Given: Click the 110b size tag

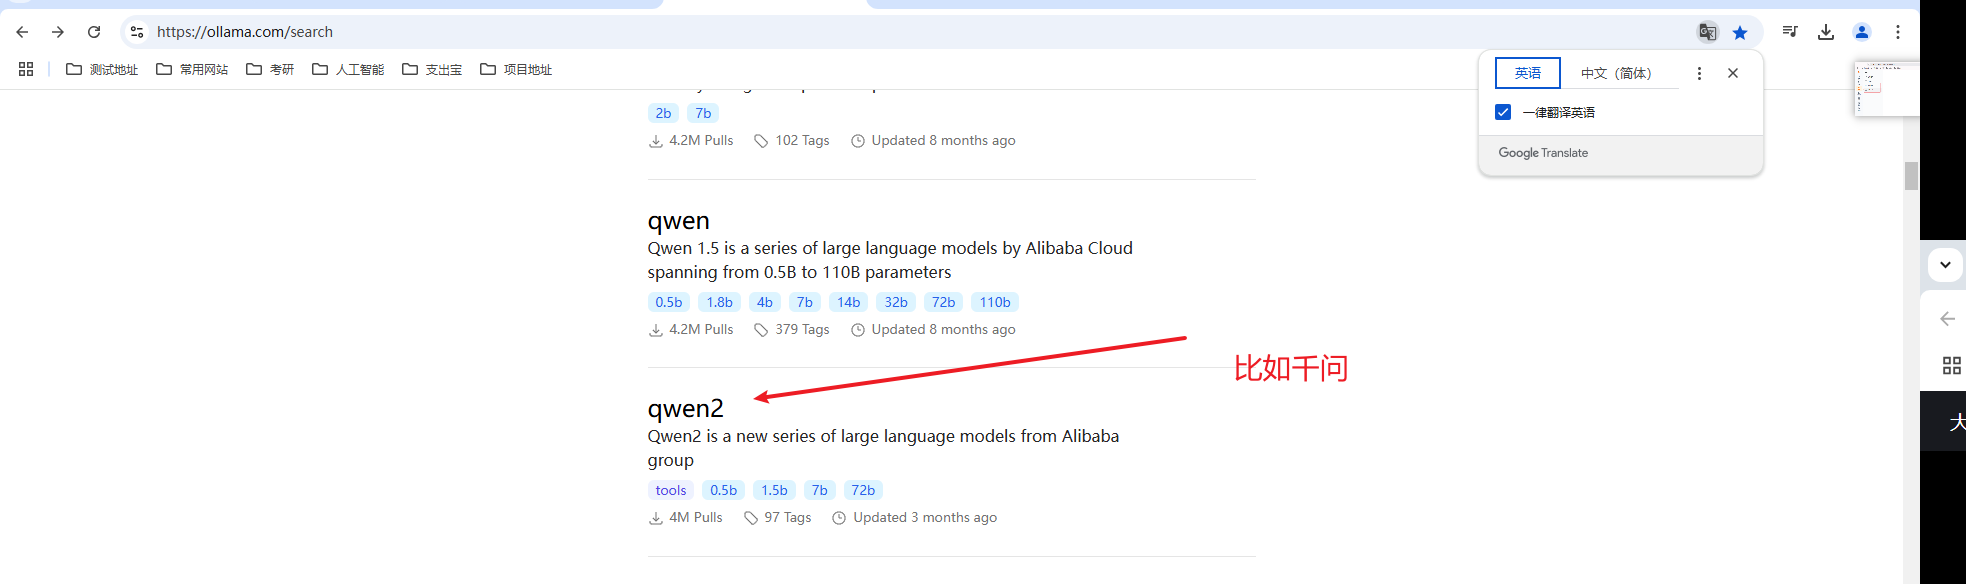Looking at the screenshot, I should coord(995,302).
